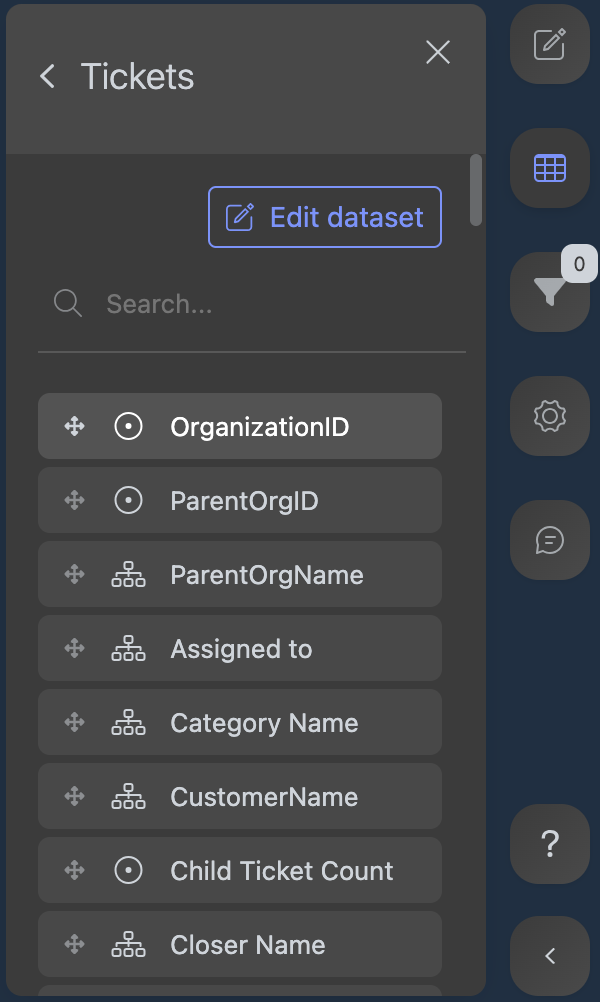This screenshot has width=600, height=1002.
Task: Open the comments chat bubble icon
Action: pyautogui.click(x=550, y=540)
